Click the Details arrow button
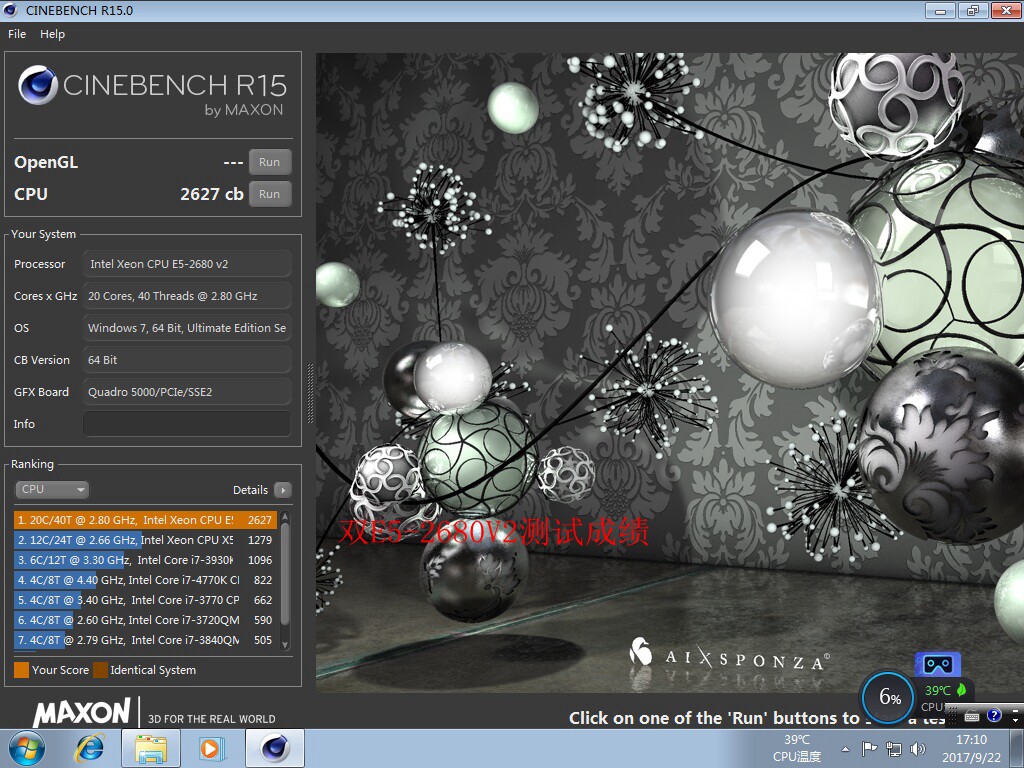The width and height of the screenshot is (1024, 768). (x=283, y=490)
